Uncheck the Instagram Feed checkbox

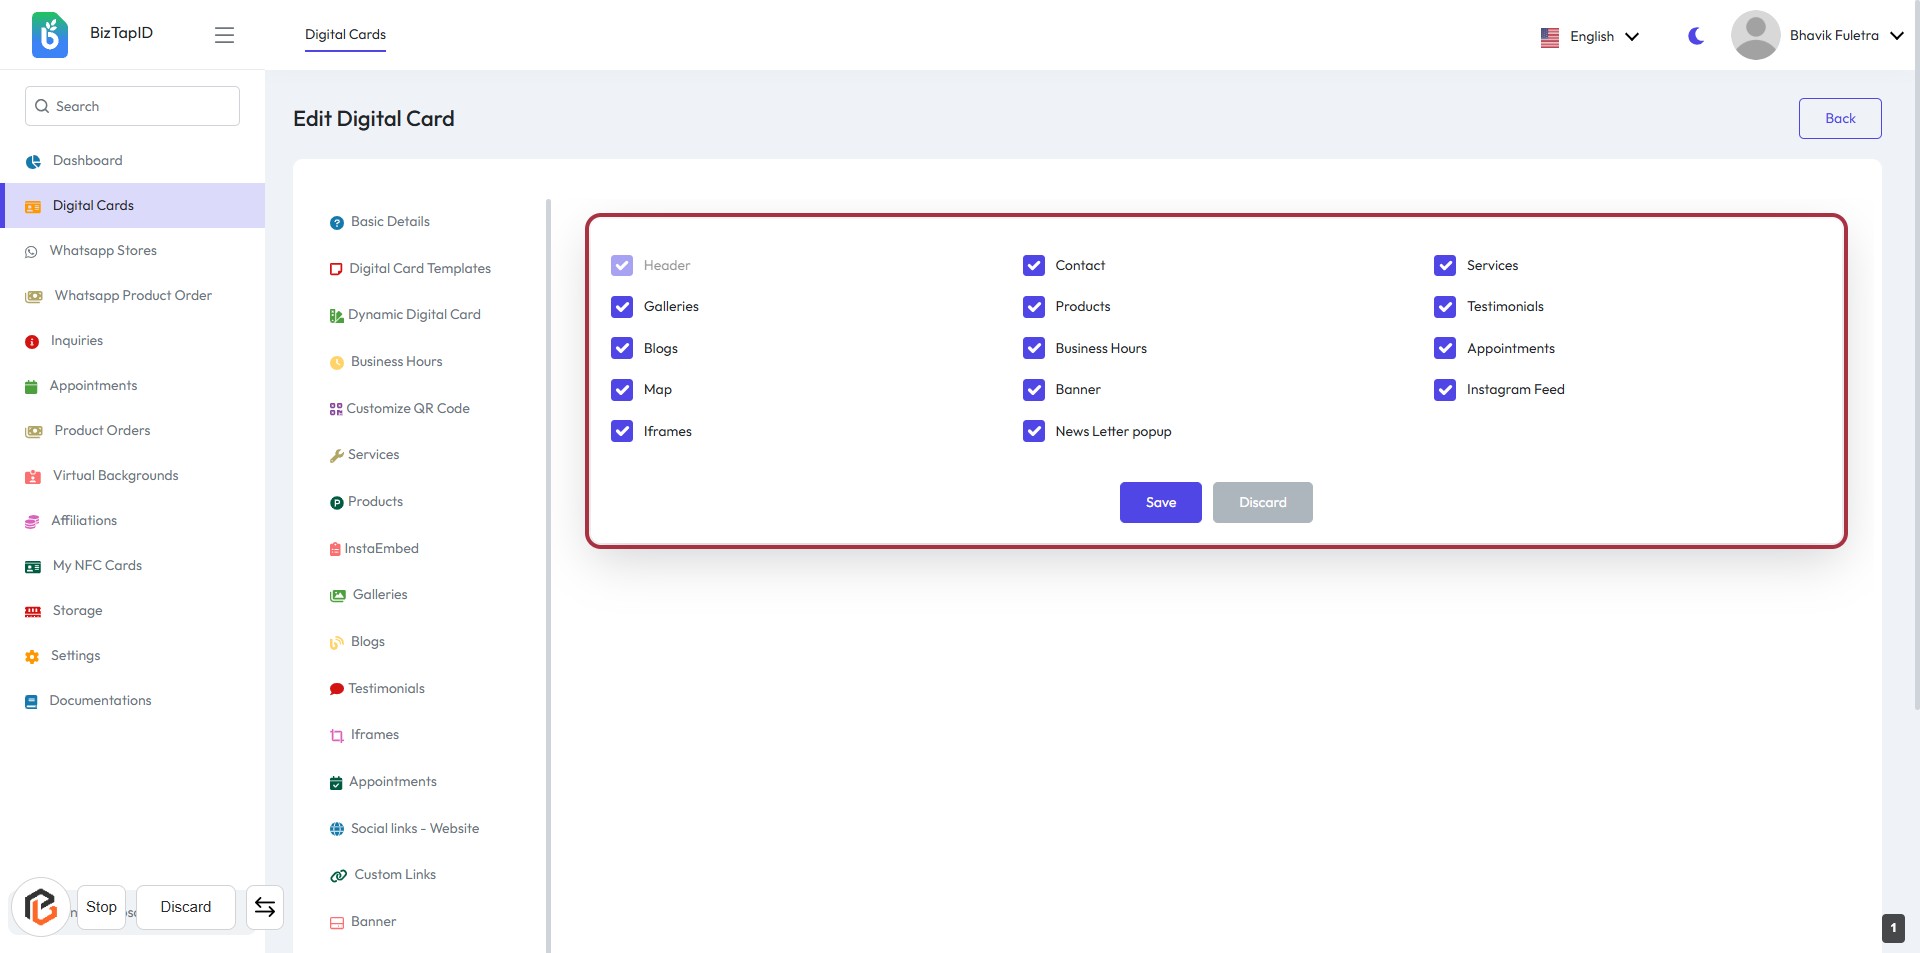[x=1445, y=390]
